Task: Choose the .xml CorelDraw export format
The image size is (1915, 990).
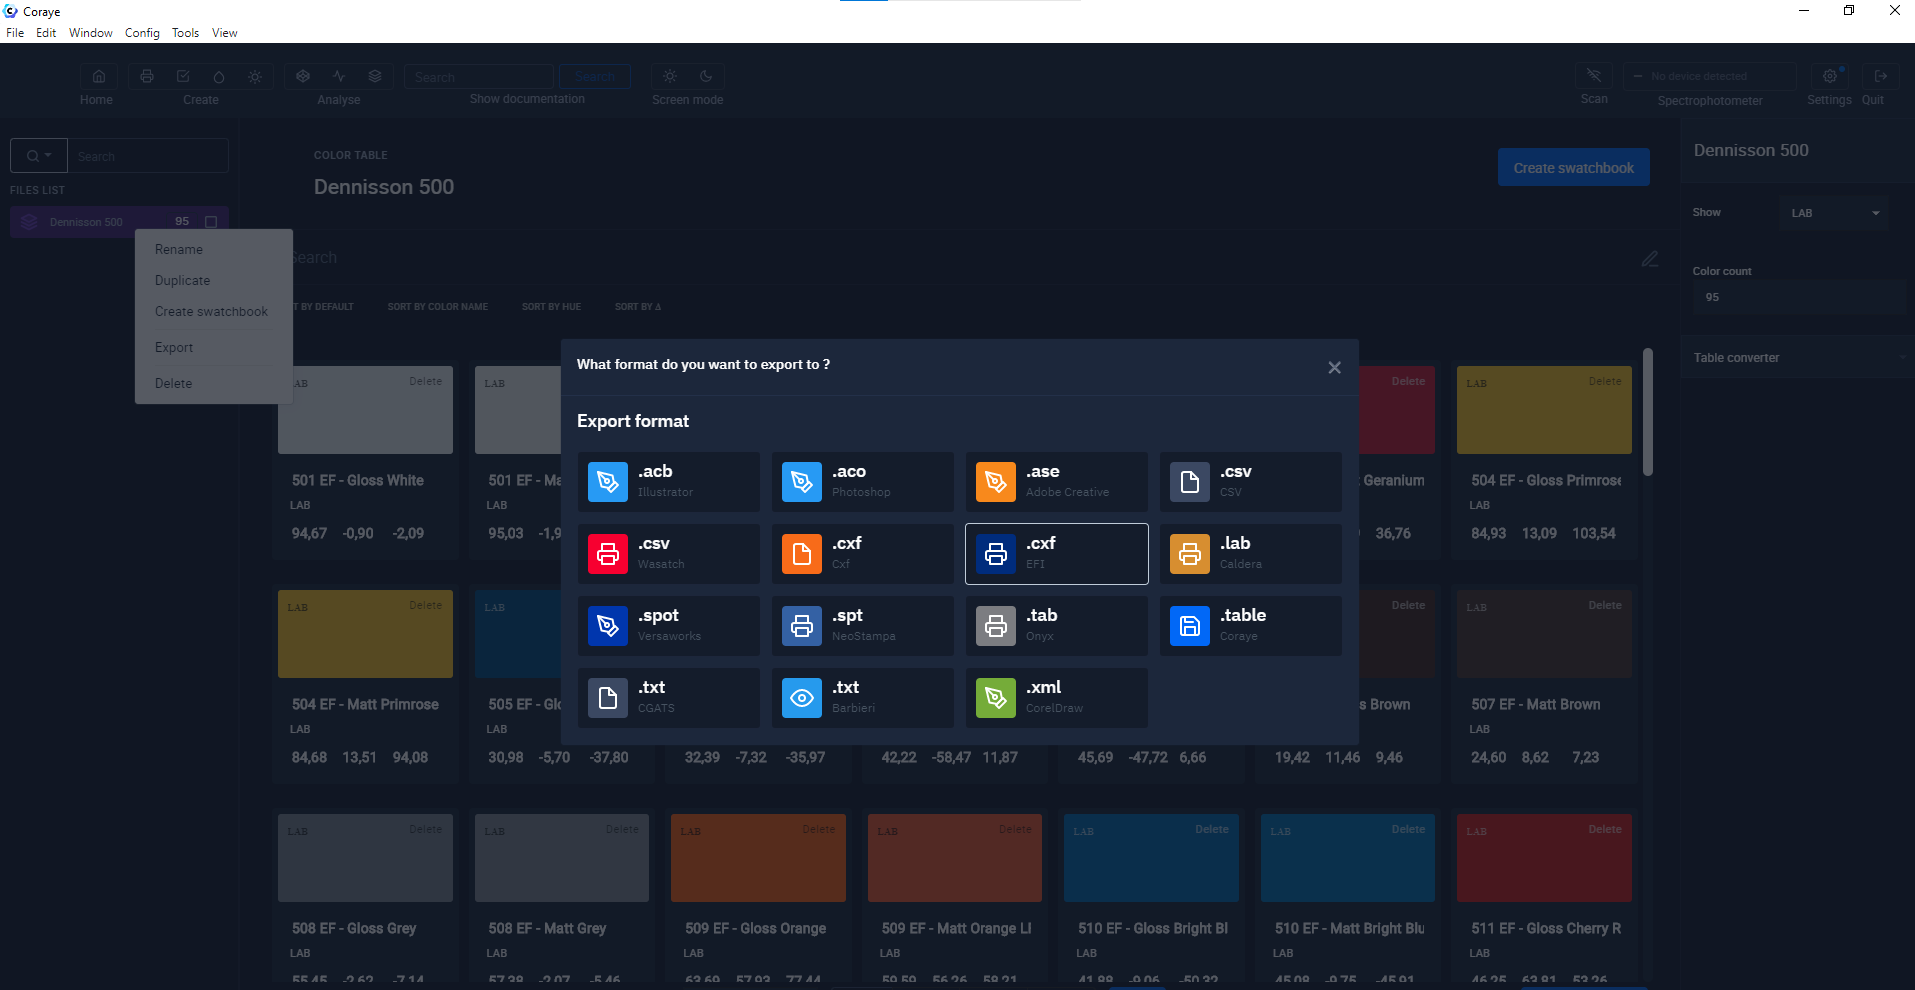Action: 1056,698
